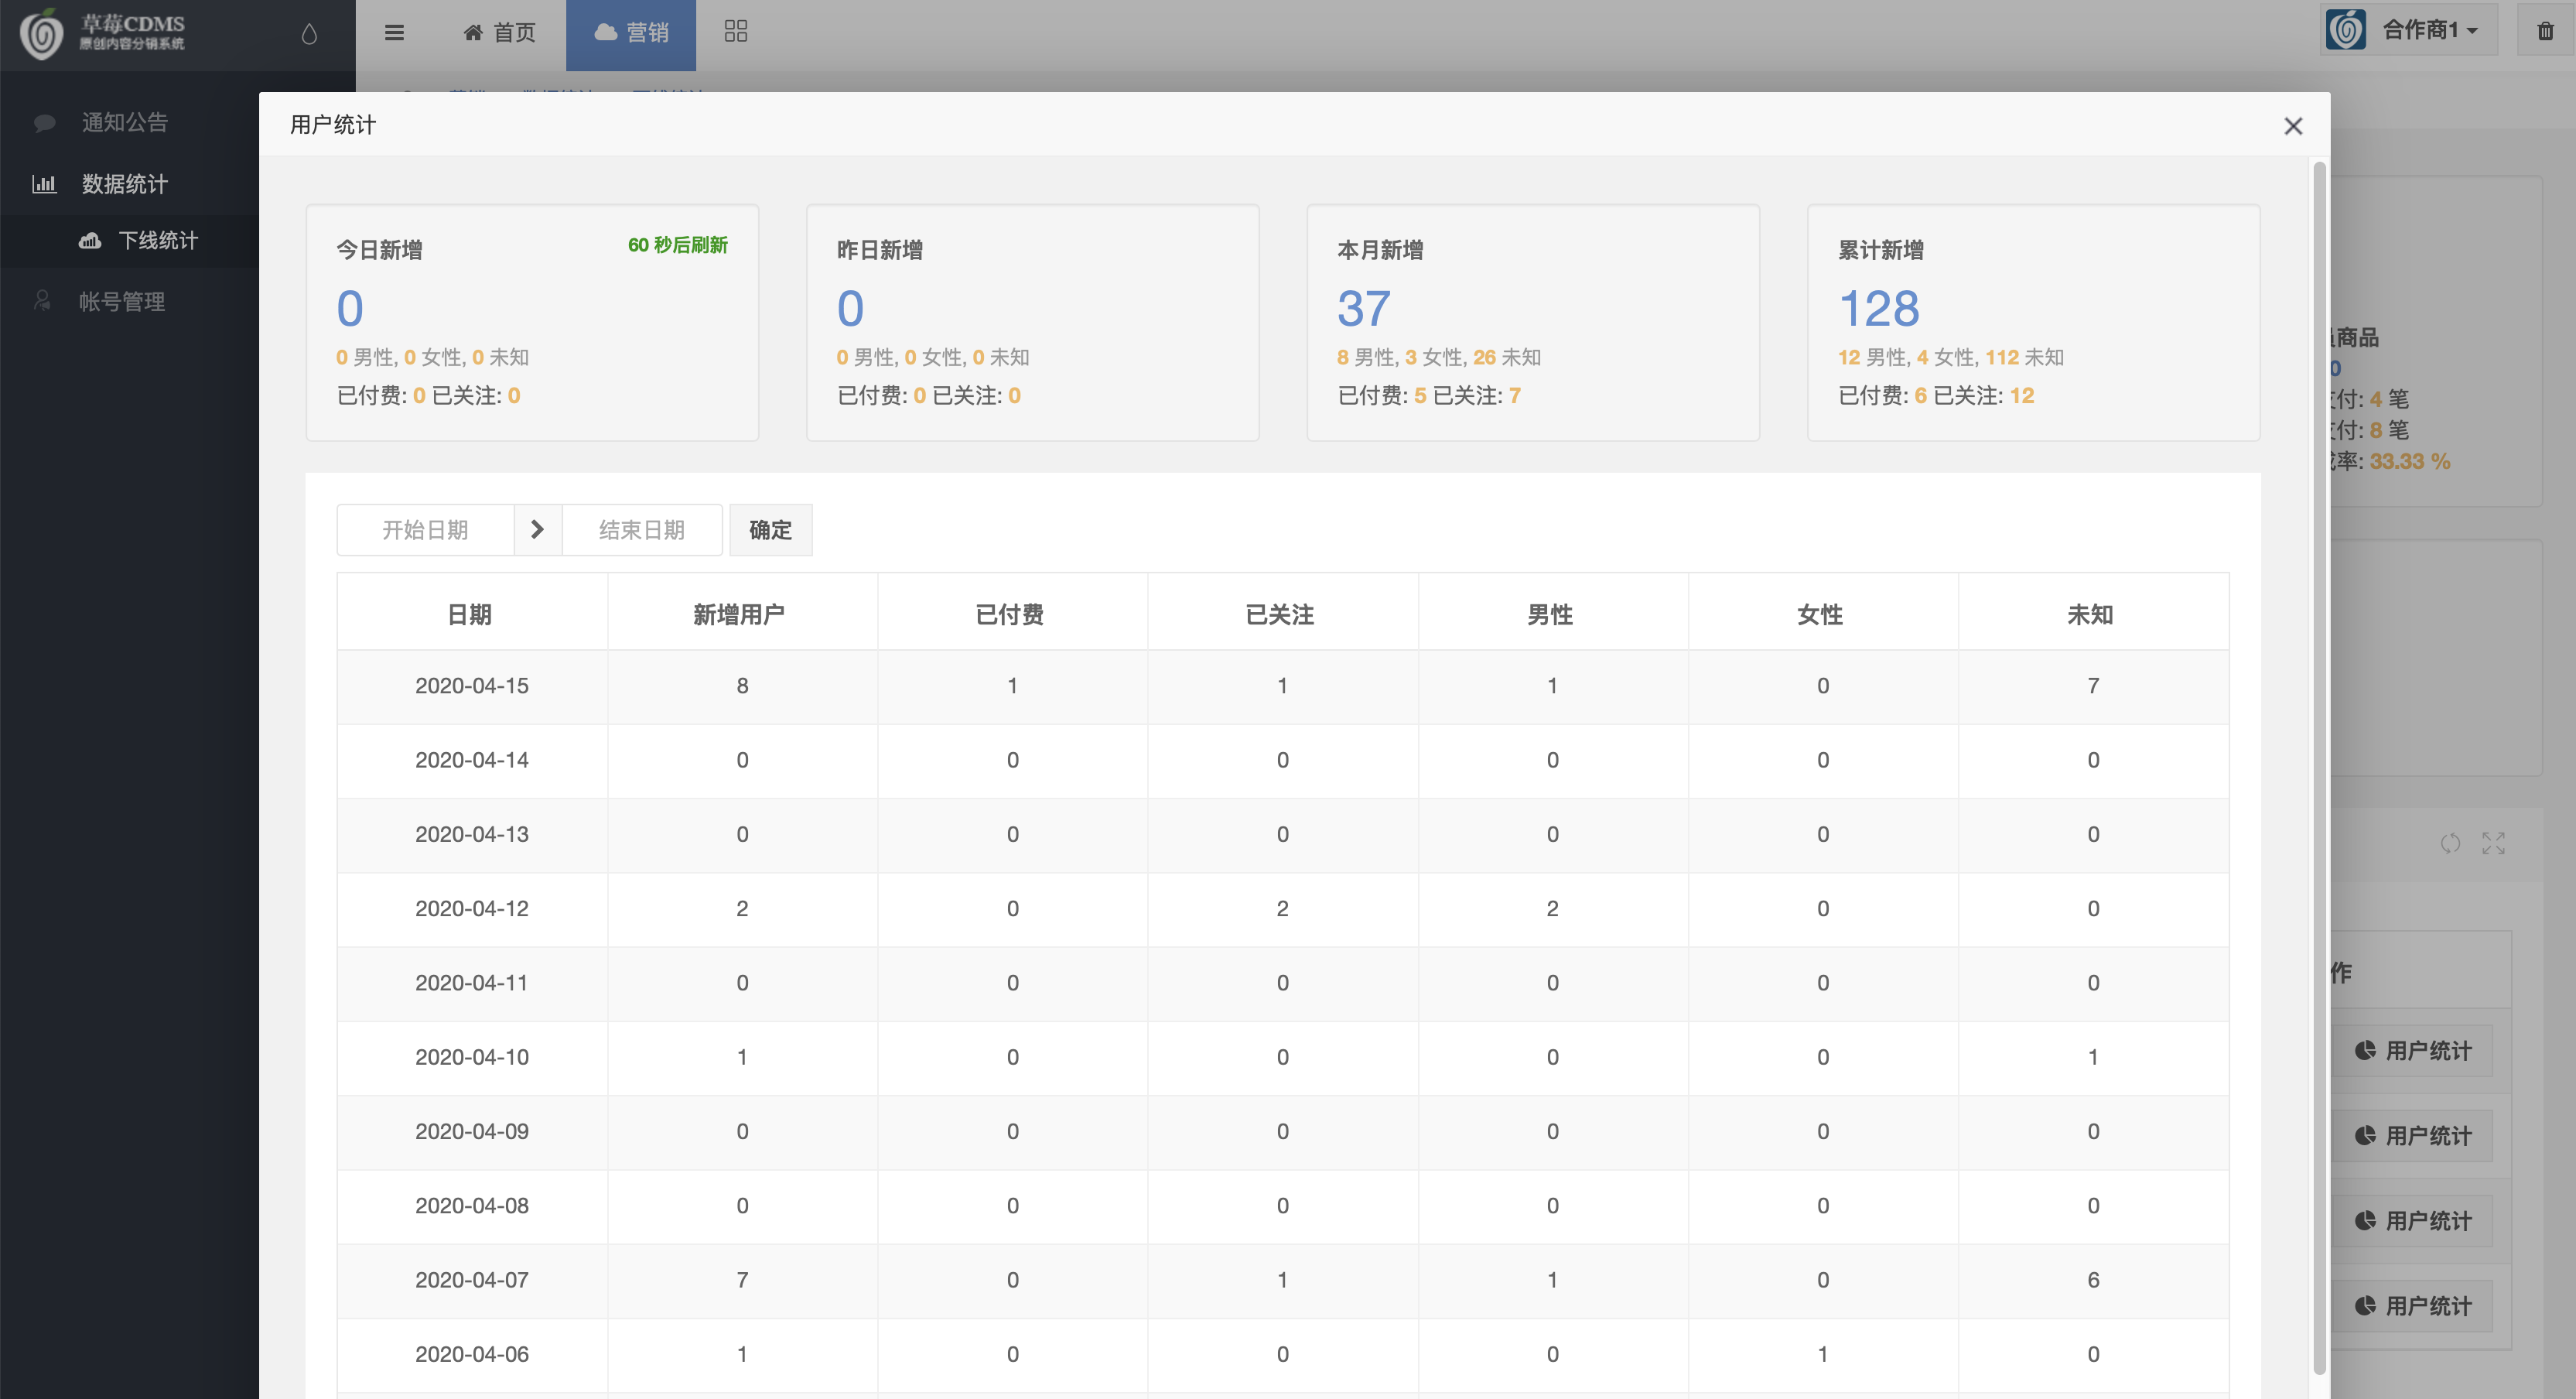
Task: Click the 昨日新增 card title
Action: (880, 250)
